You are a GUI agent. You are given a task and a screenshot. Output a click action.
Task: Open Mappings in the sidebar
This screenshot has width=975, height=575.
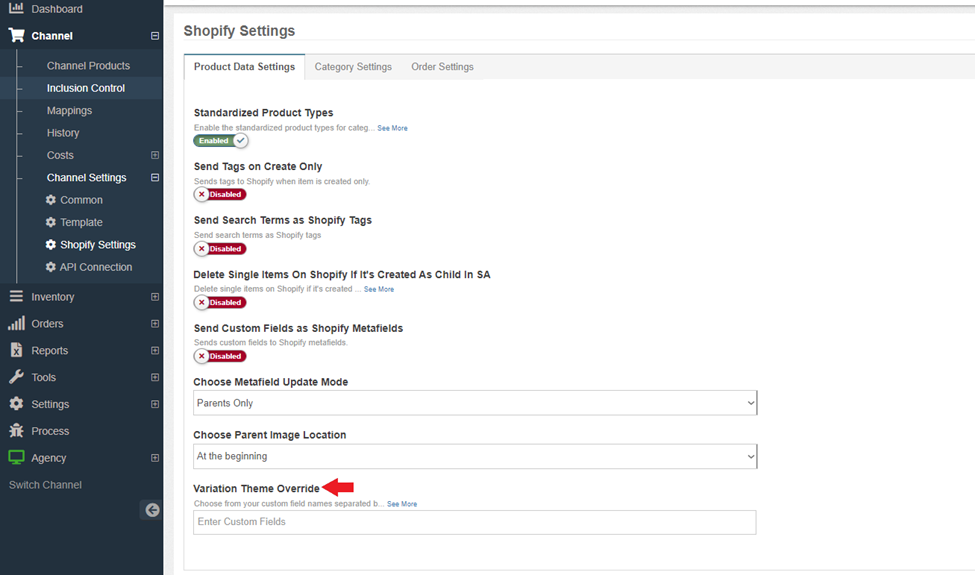(x=69, y=110)
